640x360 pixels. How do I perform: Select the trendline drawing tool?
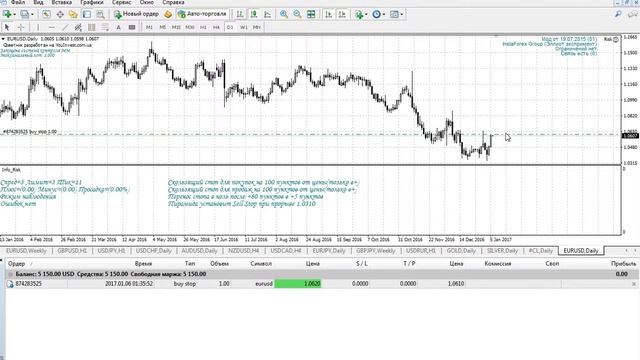click(x=65, y=27)
